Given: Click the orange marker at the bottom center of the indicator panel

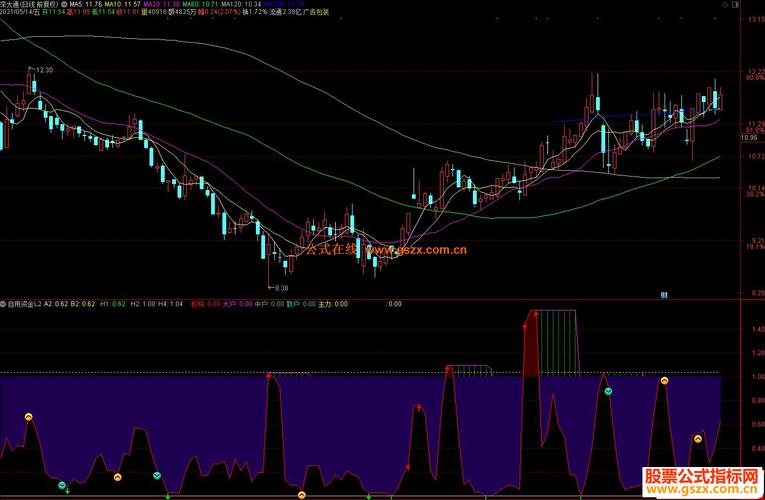Looking at the screenshot, I should tap(302, 494).
